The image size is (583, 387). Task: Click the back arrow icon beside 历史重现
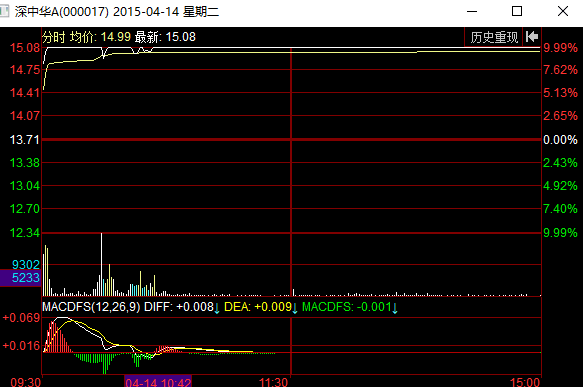coord(532,37)
